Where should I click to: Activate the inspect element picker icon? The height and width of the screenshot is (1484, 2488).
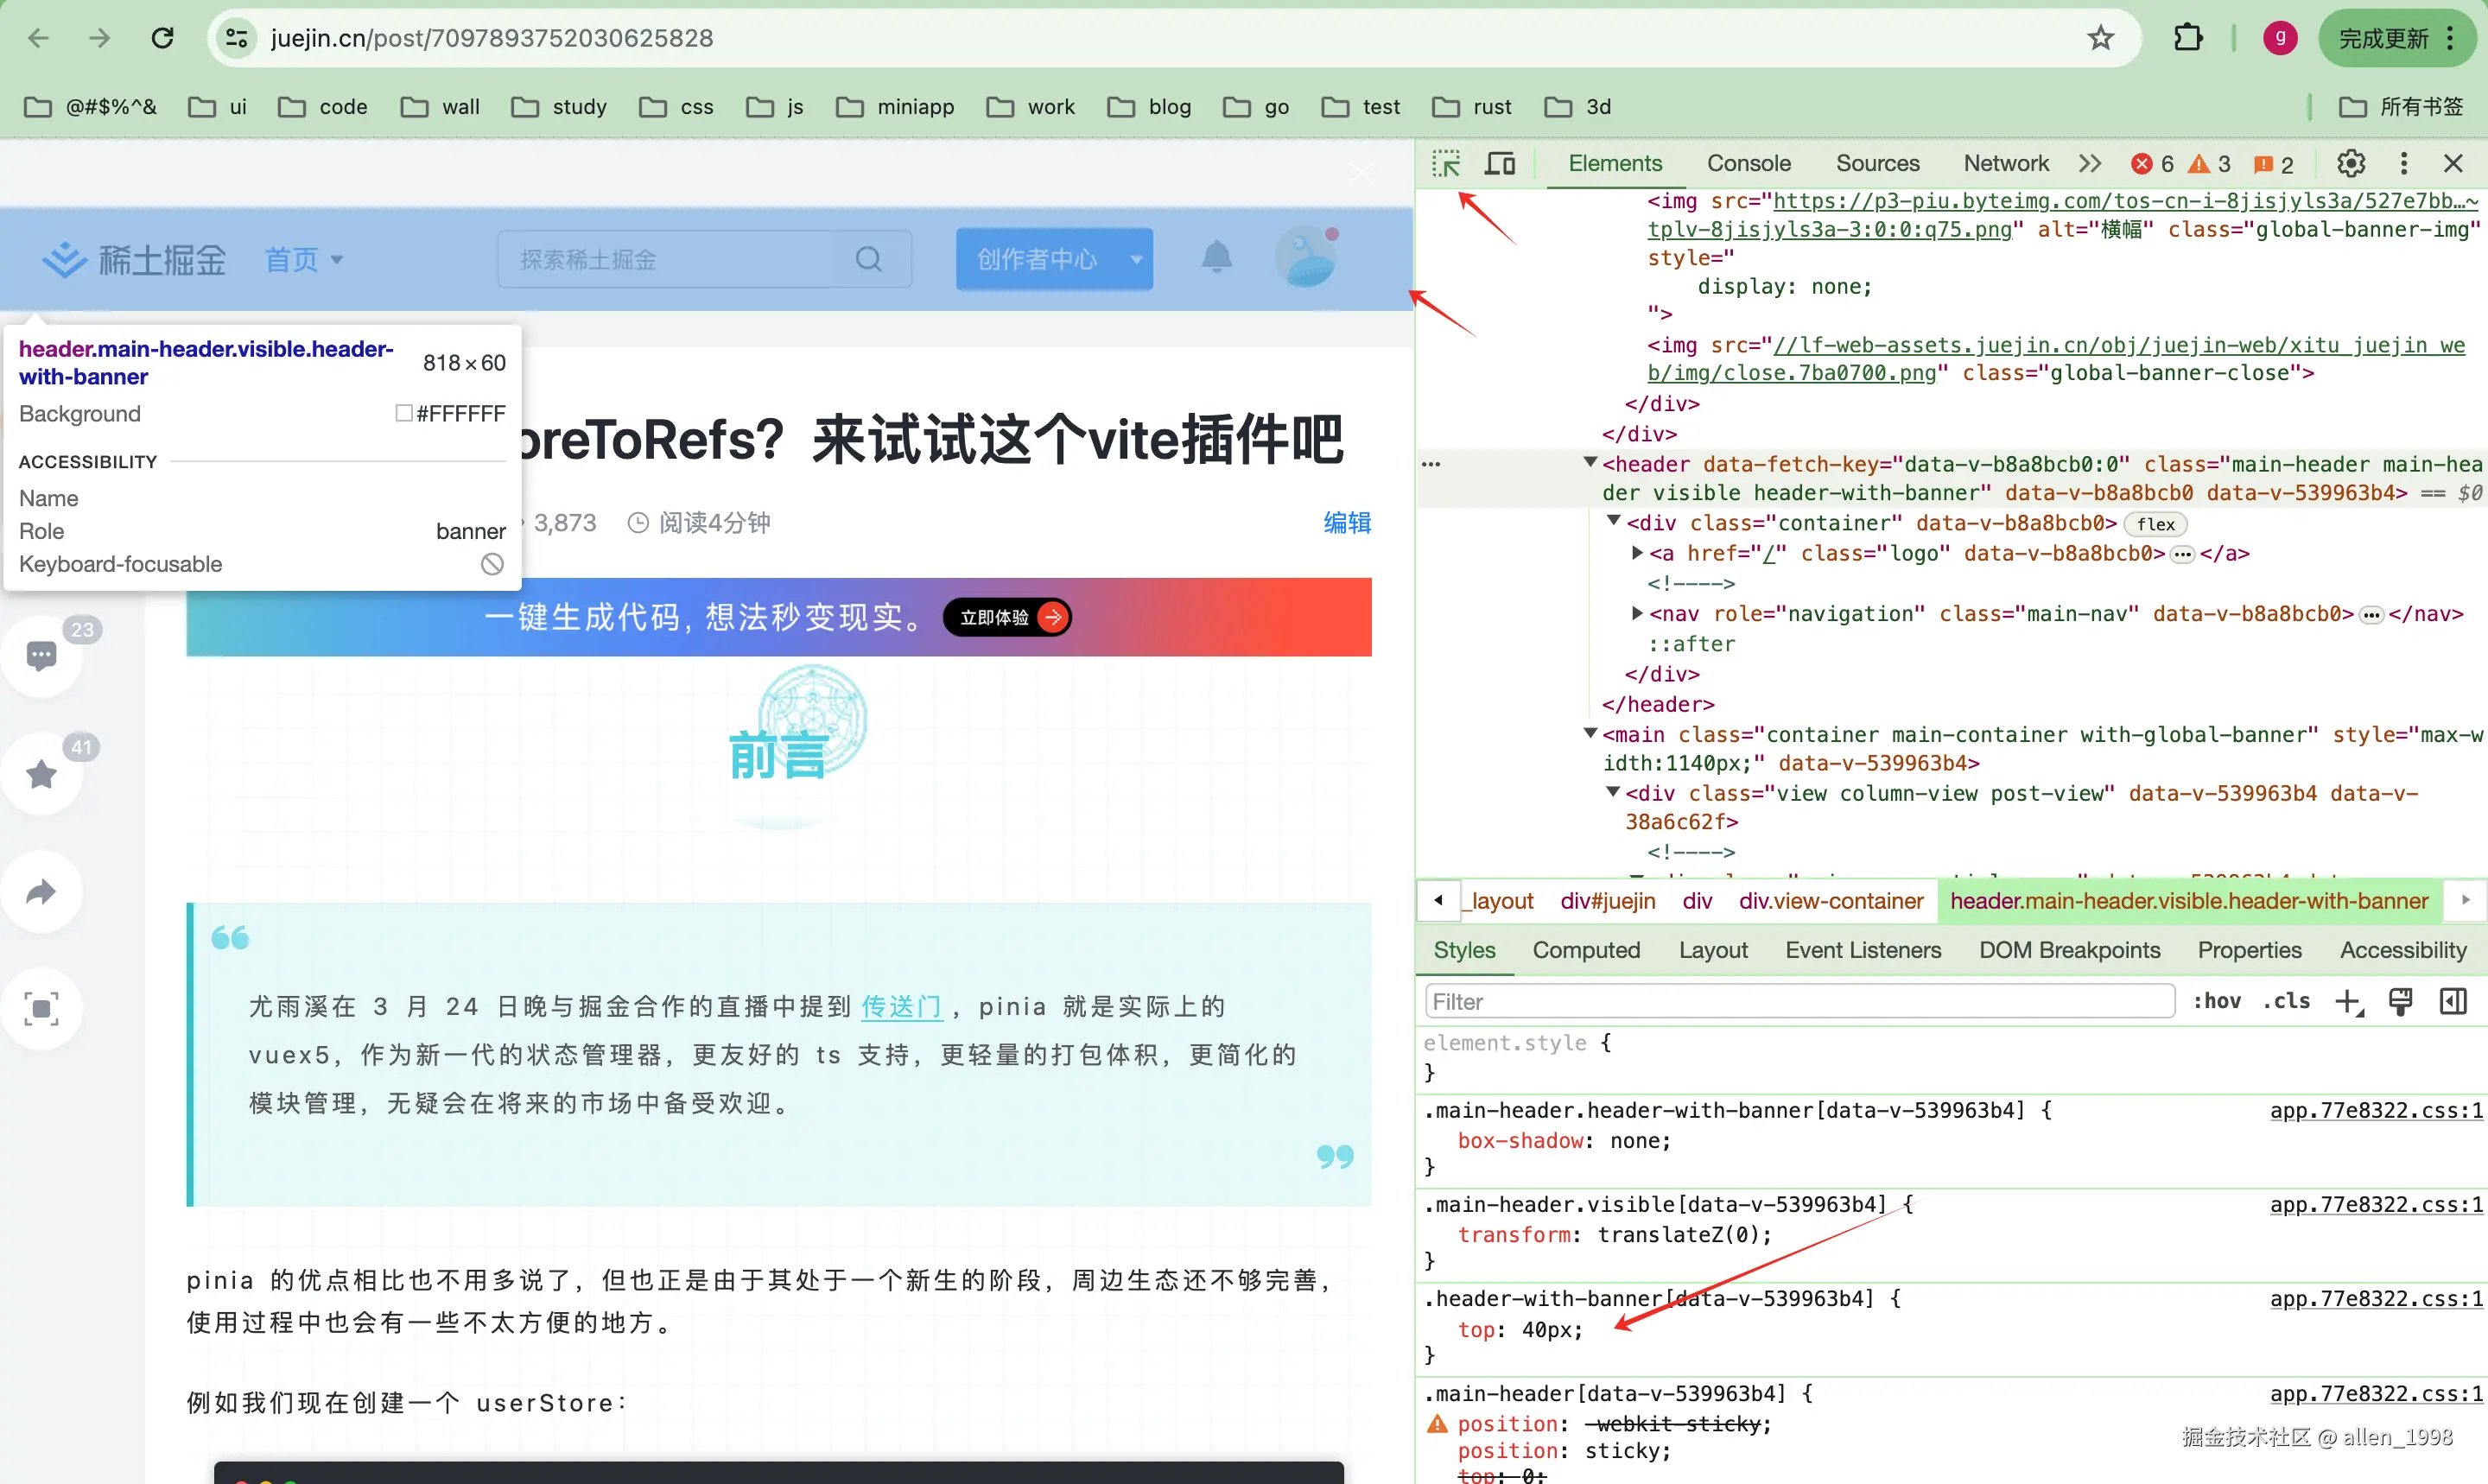coord(1445,163)
